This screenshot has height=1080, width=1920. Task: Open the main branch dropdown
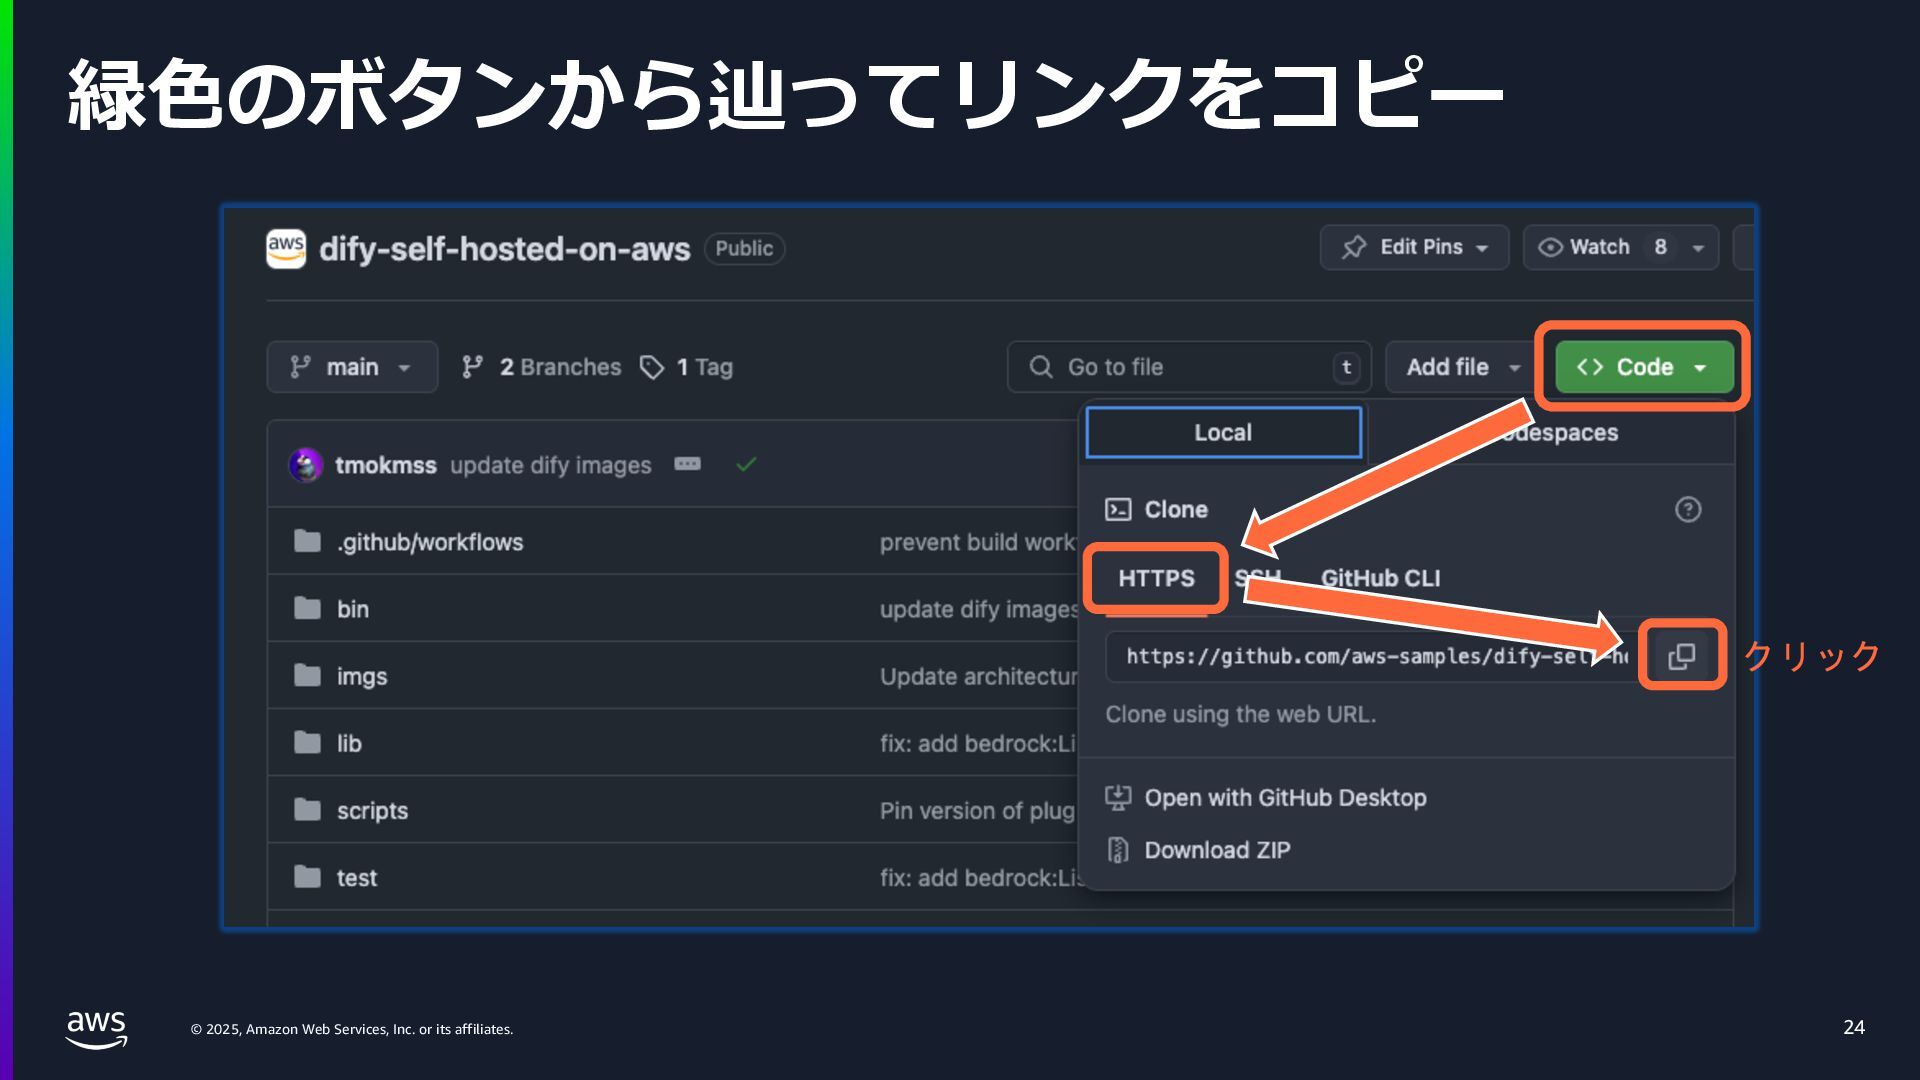coord(352,367)
